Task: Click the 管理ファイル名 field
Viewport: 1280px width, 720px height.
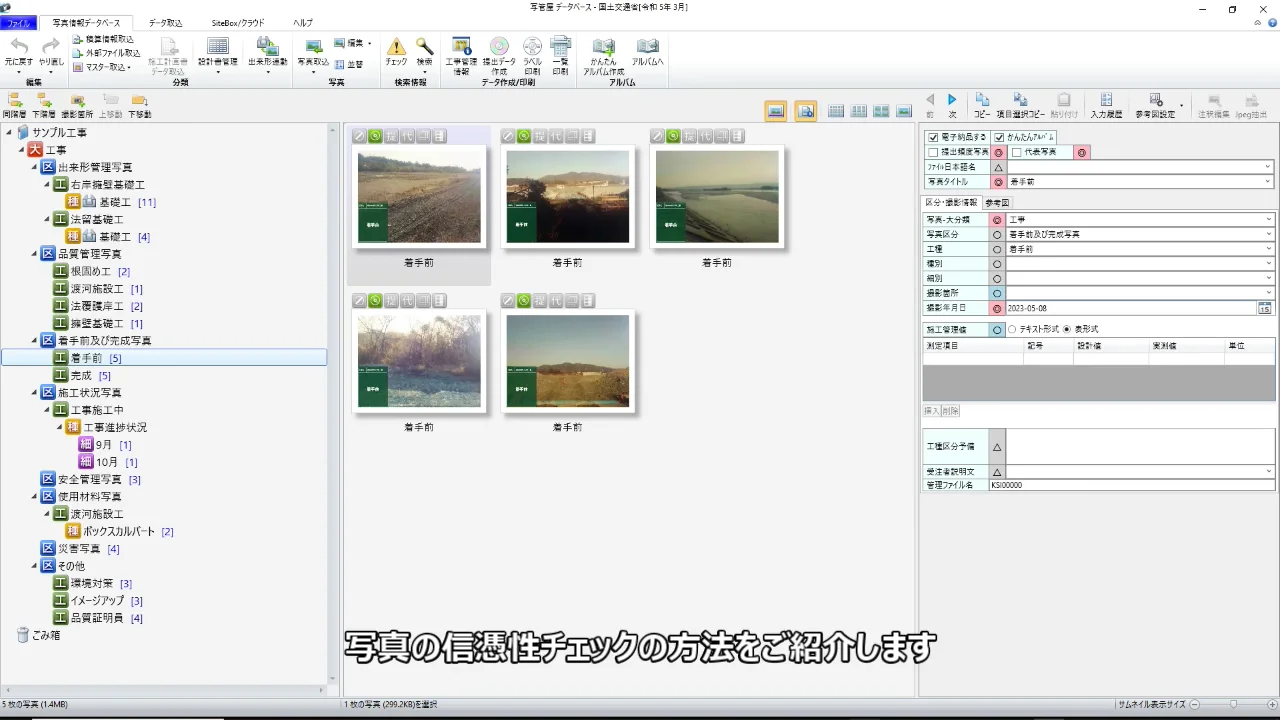Action: 1131,485
